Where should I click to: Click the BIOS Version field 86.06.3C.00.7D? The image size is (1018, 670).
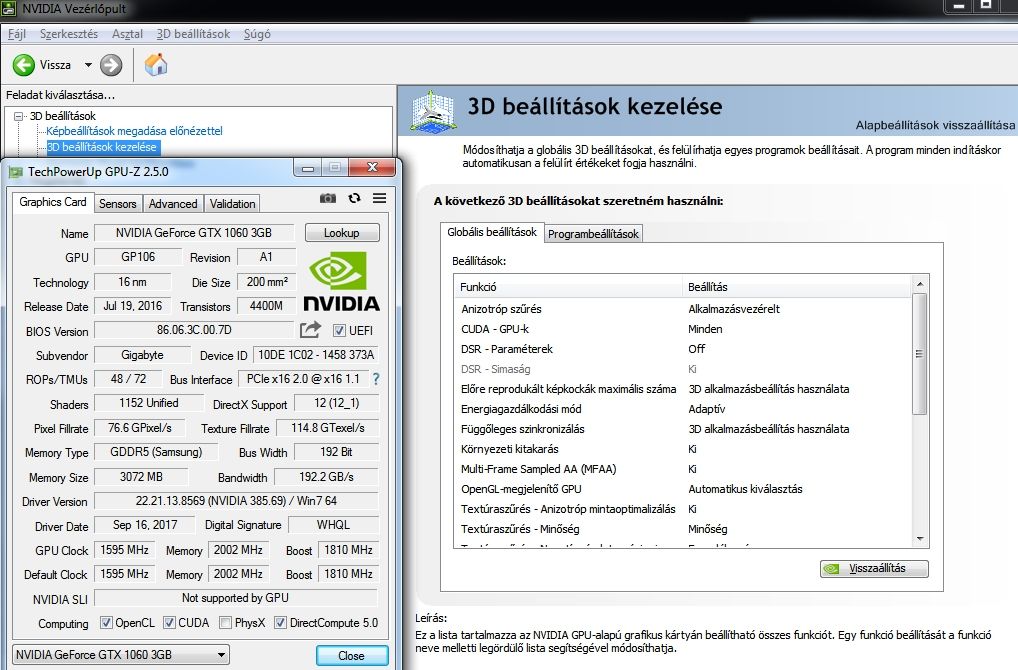(194, 330)
